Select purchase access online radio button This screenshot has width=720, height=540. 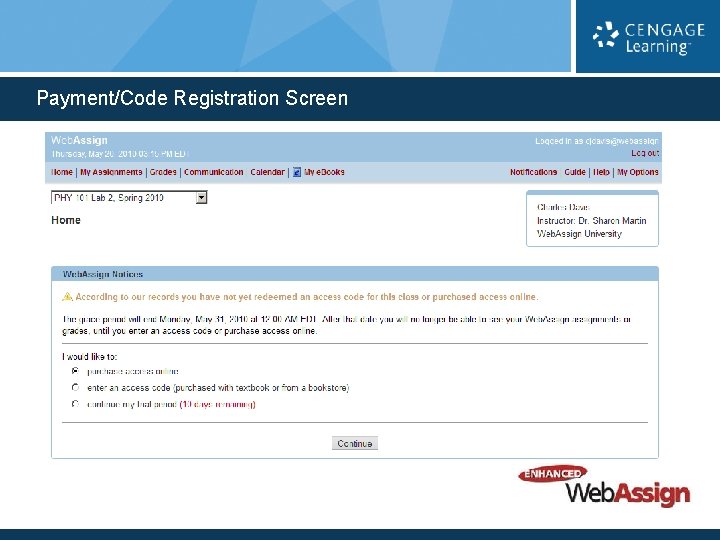(75, 371)
